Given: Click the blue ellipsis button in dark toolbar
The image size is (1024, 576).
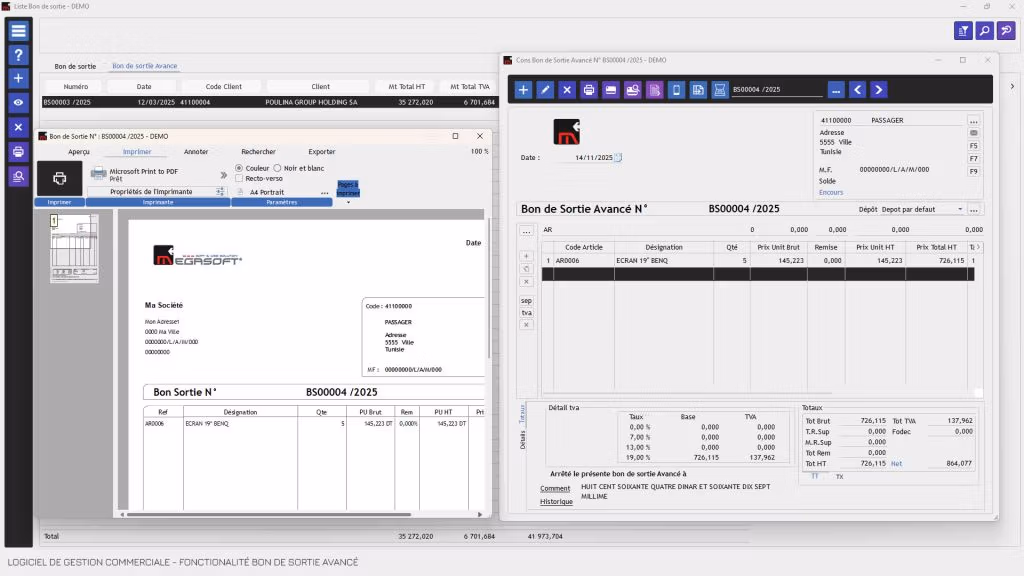Looking at the screenshot, I should [x=836, y=89].
